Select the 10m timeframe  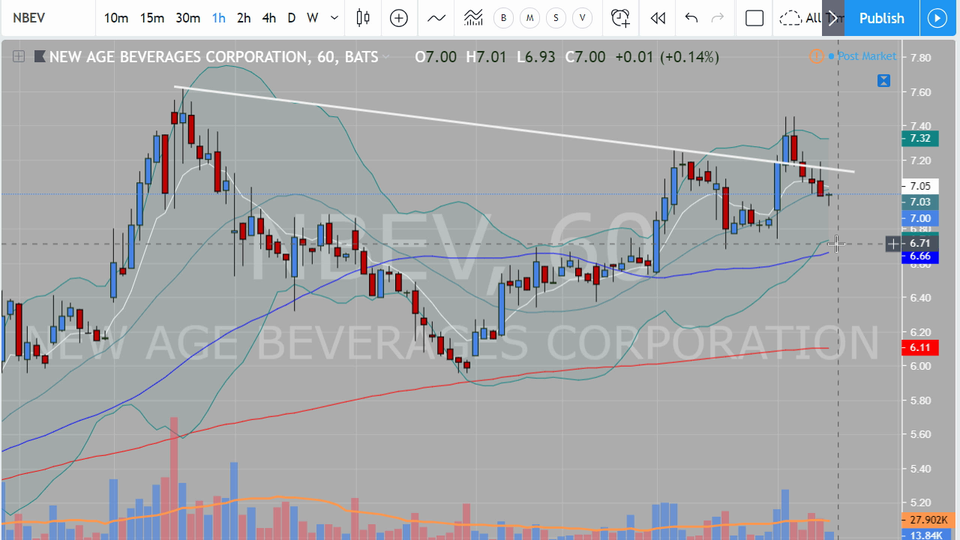pyautogui.click(x=116, y=18)
